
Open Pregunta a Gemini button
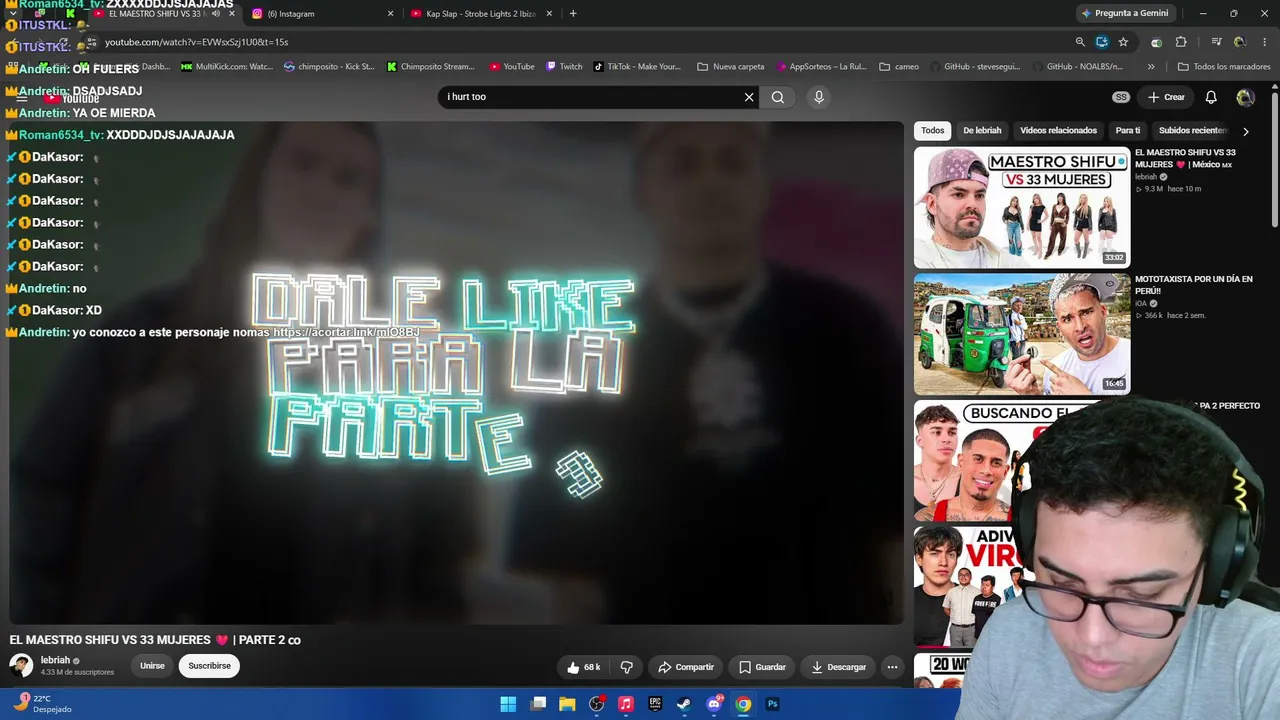(1124, 14)
